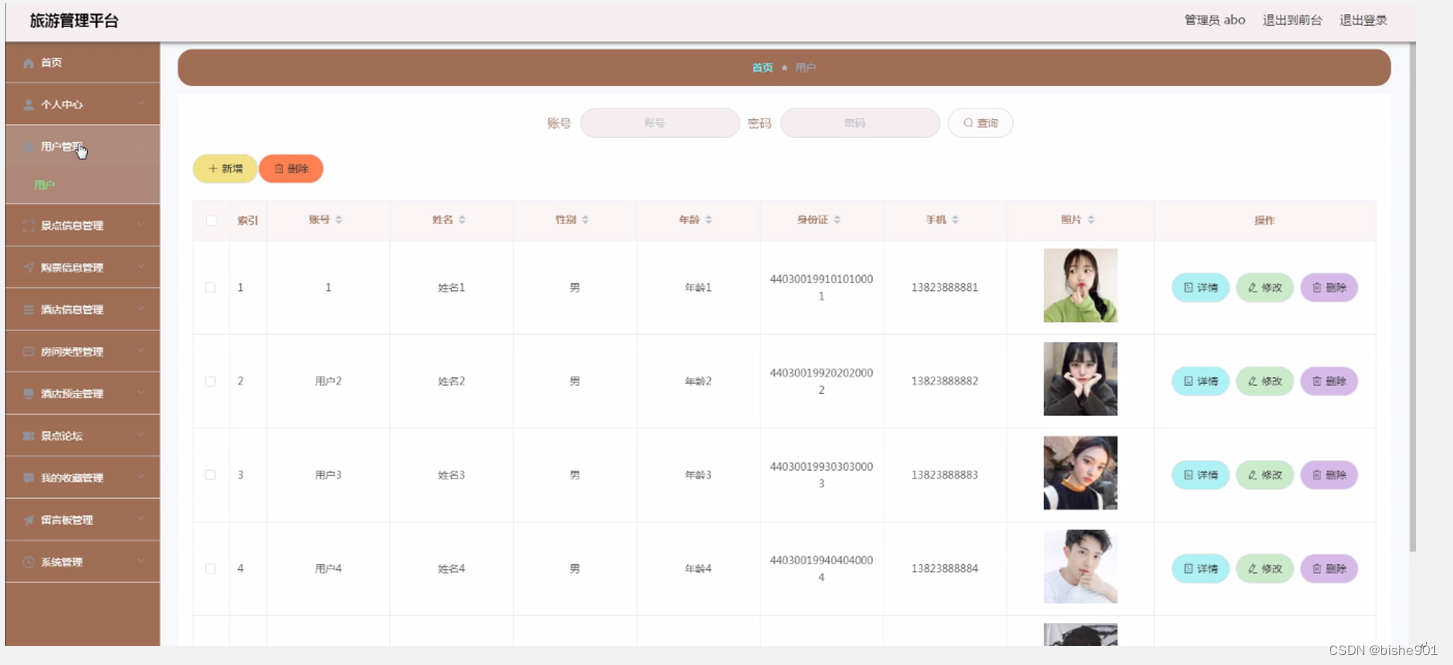This screenshot has height=665, width=1453.
Task: Select all rows with header checkbox
Action: (211, 220)
